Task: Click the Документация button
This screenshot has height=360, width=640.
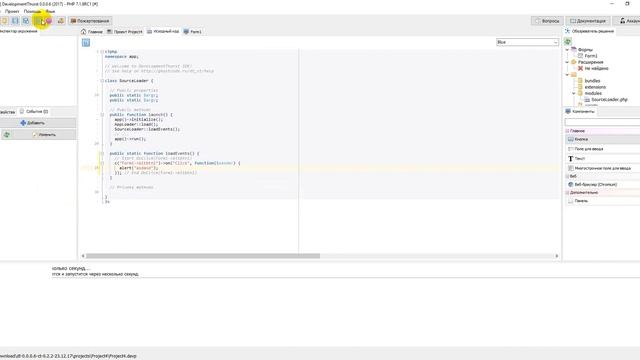Action: pyautogui.click(x=588, y=21)
